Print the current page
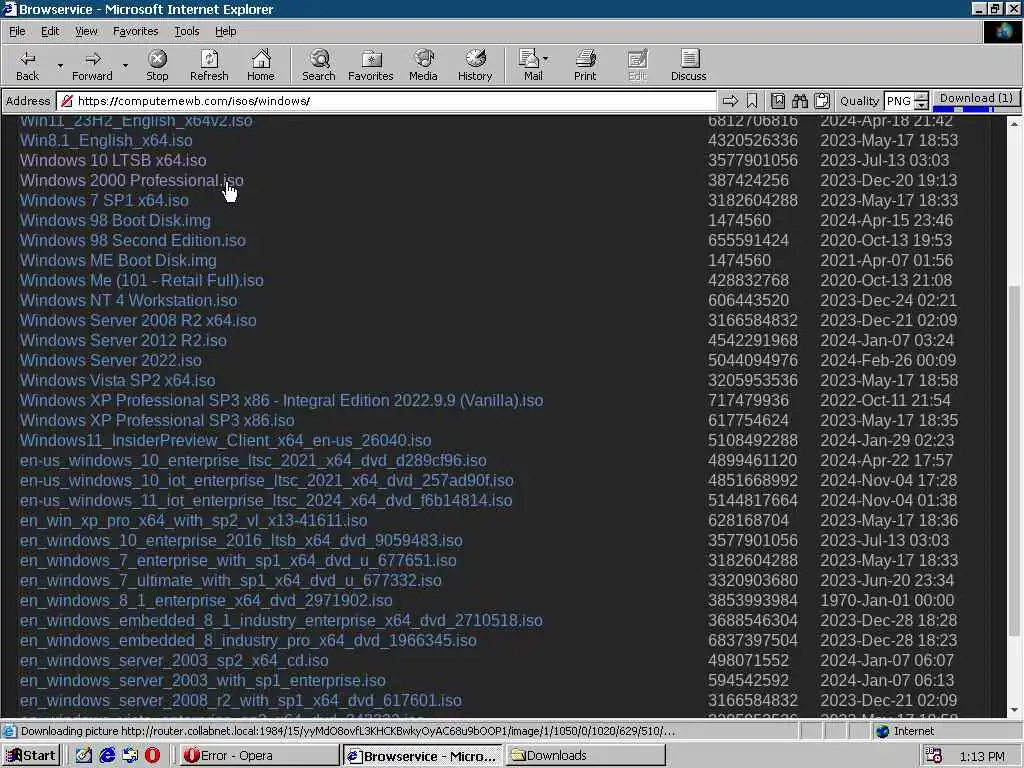The height and width of the screenshot is (768, 1024). (585, 65)
